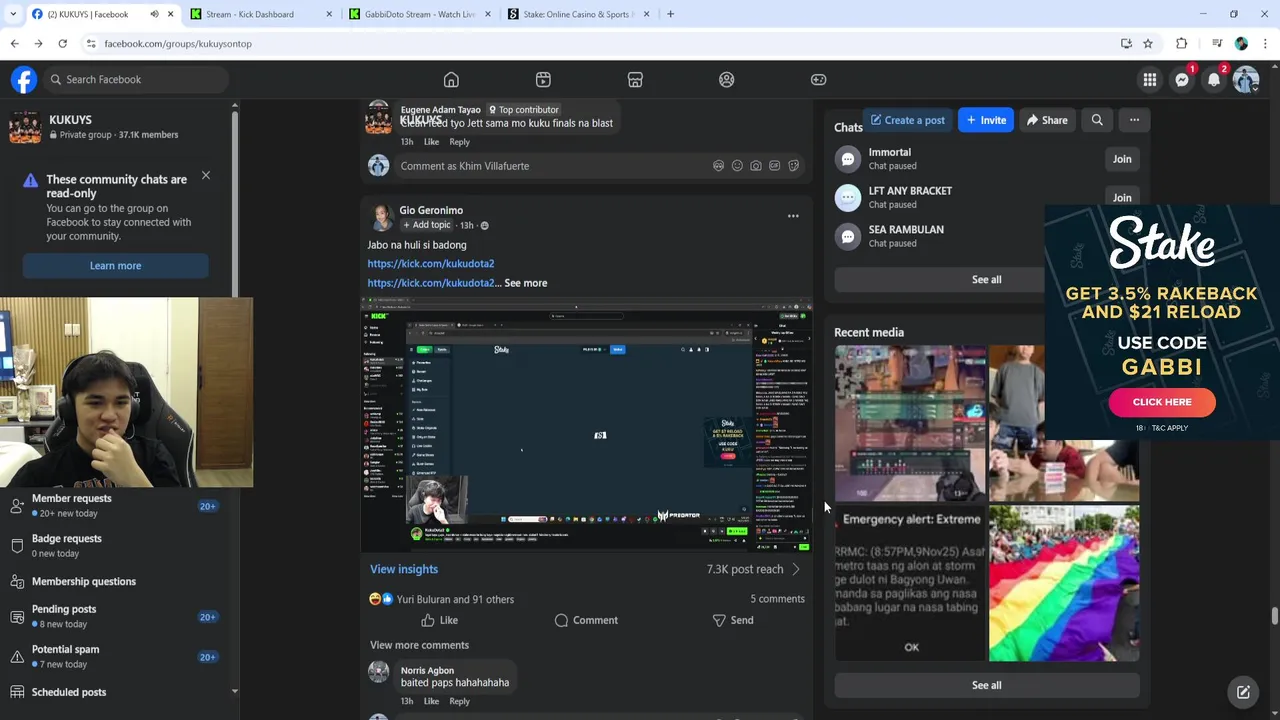
Task: Click the emoji icon in comment box
Action: [x=737, y=166]
